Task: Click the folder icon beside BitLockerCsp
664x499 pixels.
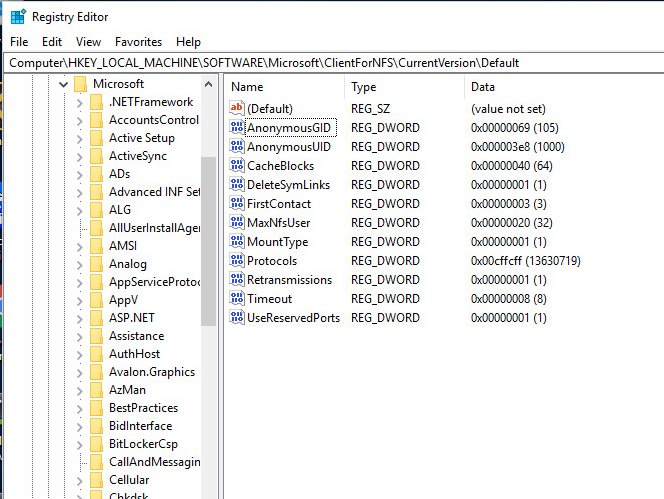Action: tap(96, 444)
